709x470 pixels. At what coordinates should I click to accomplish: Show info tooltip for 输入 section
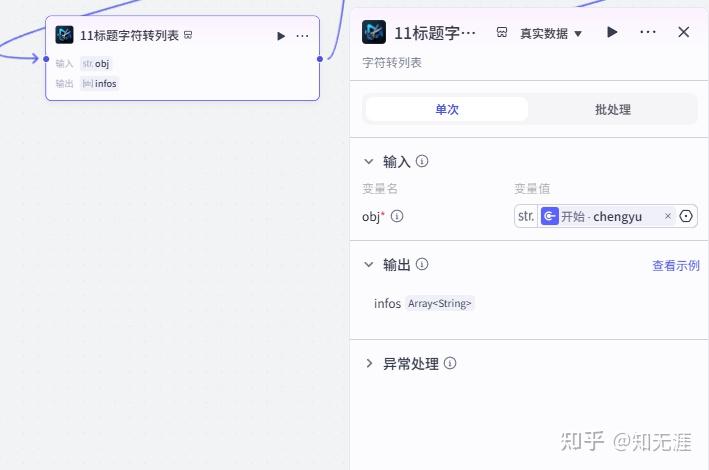pos(422,161)
